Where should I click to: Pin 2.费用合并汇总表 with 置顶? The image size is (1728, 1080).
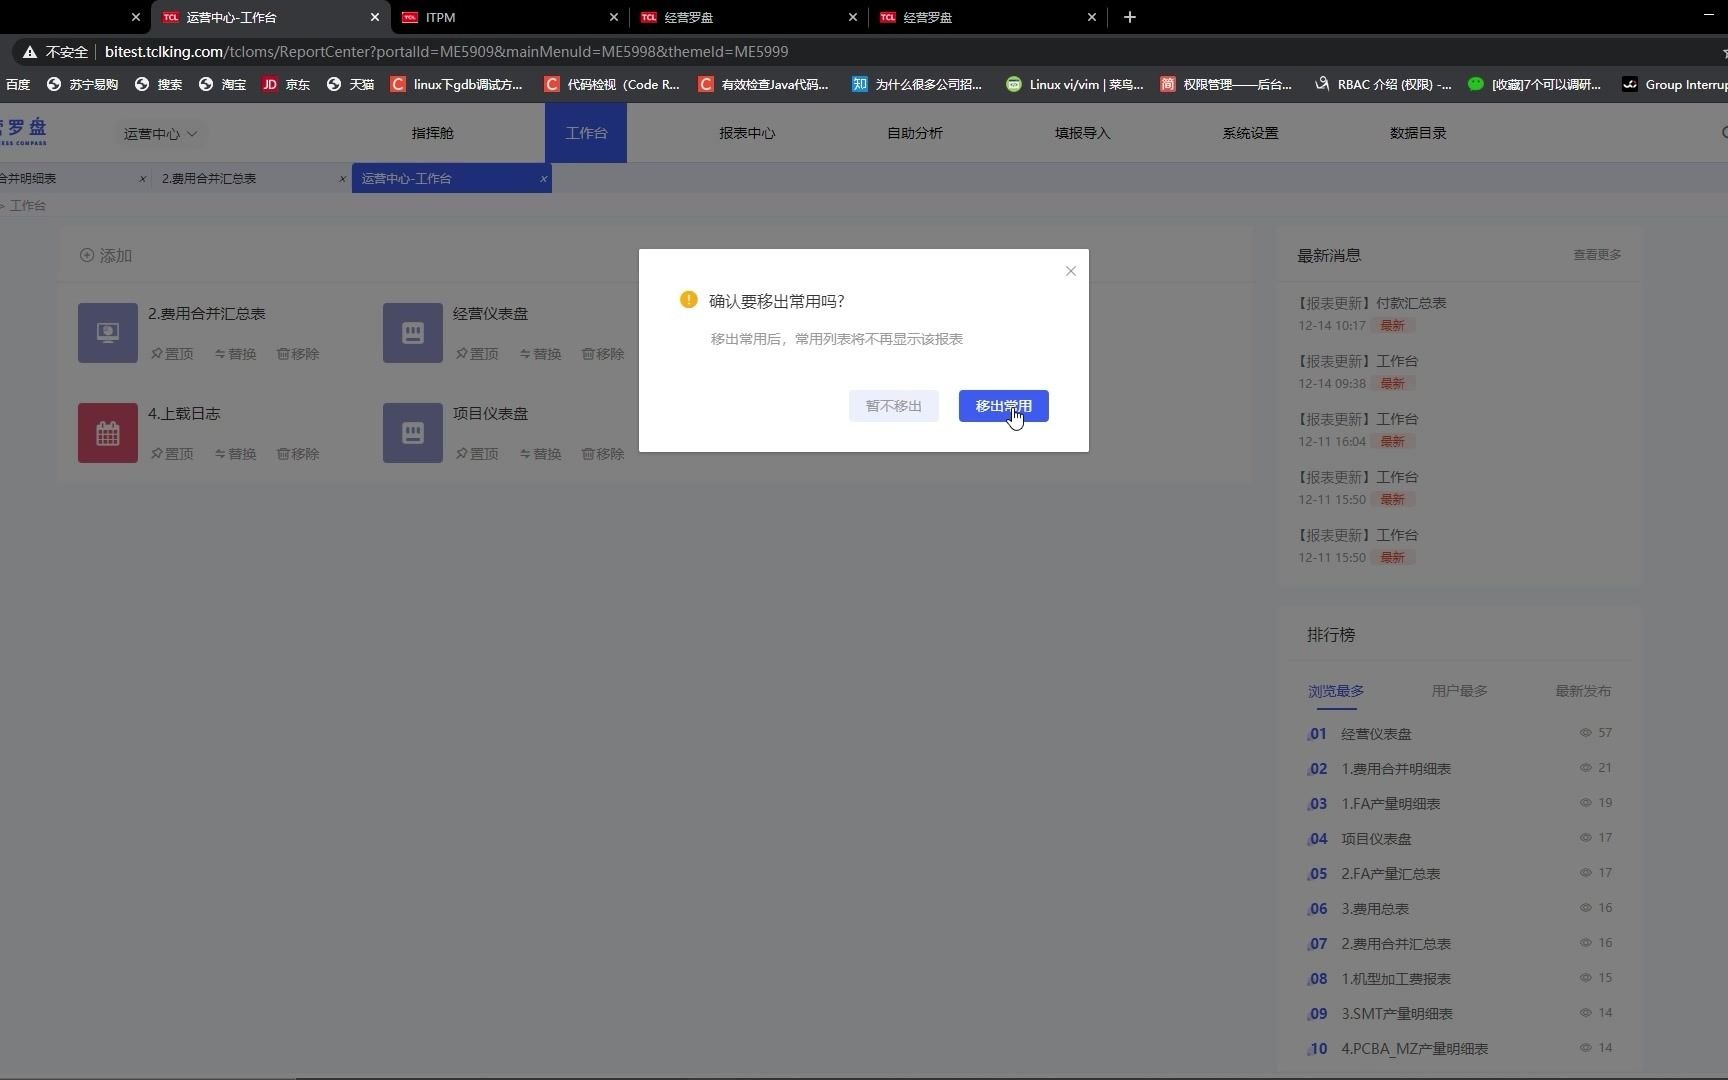[x=172, y=354]
